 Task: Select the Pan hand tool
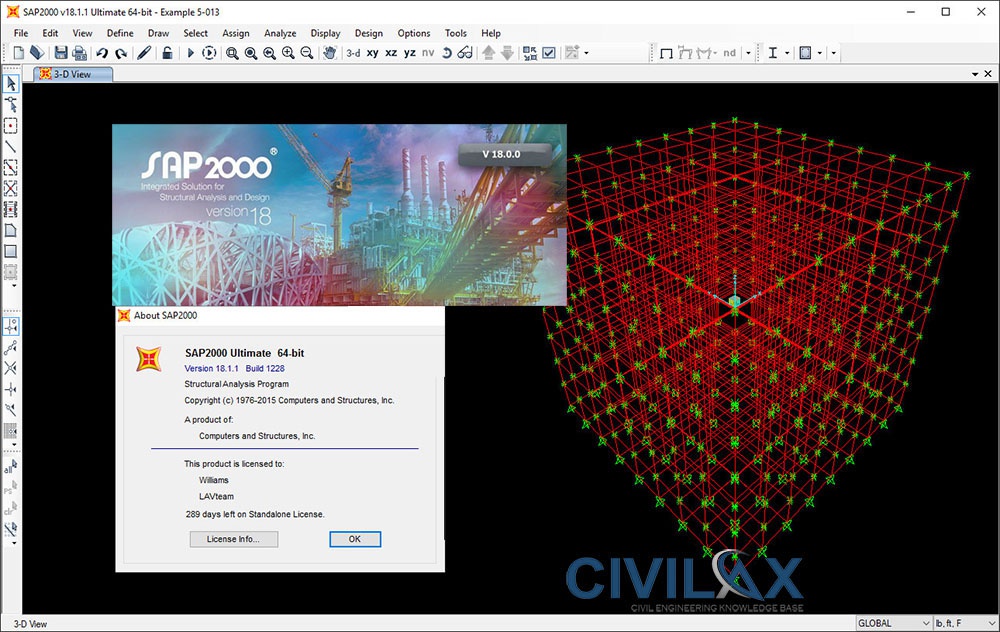pos(330,53)
